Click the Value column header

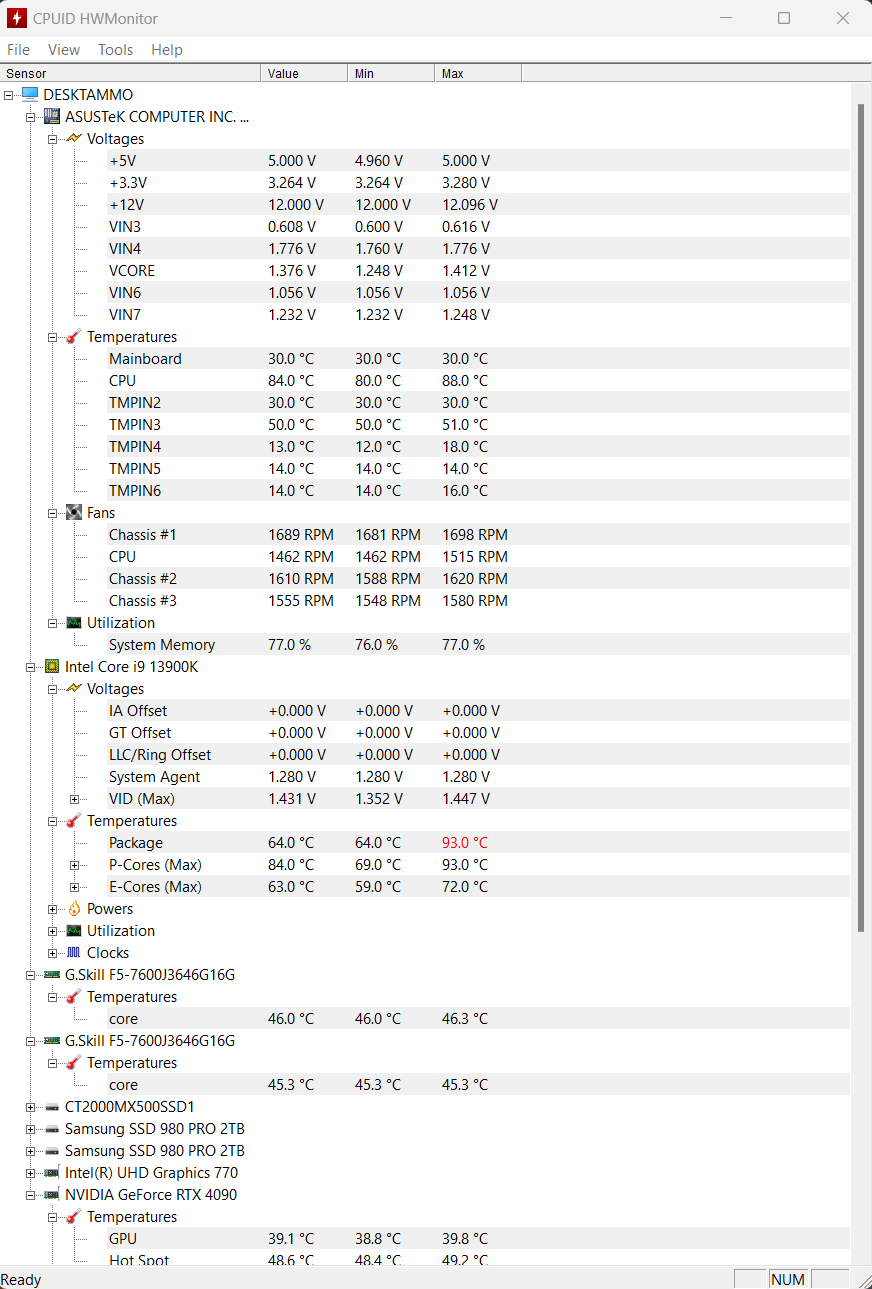pos(304,73)
